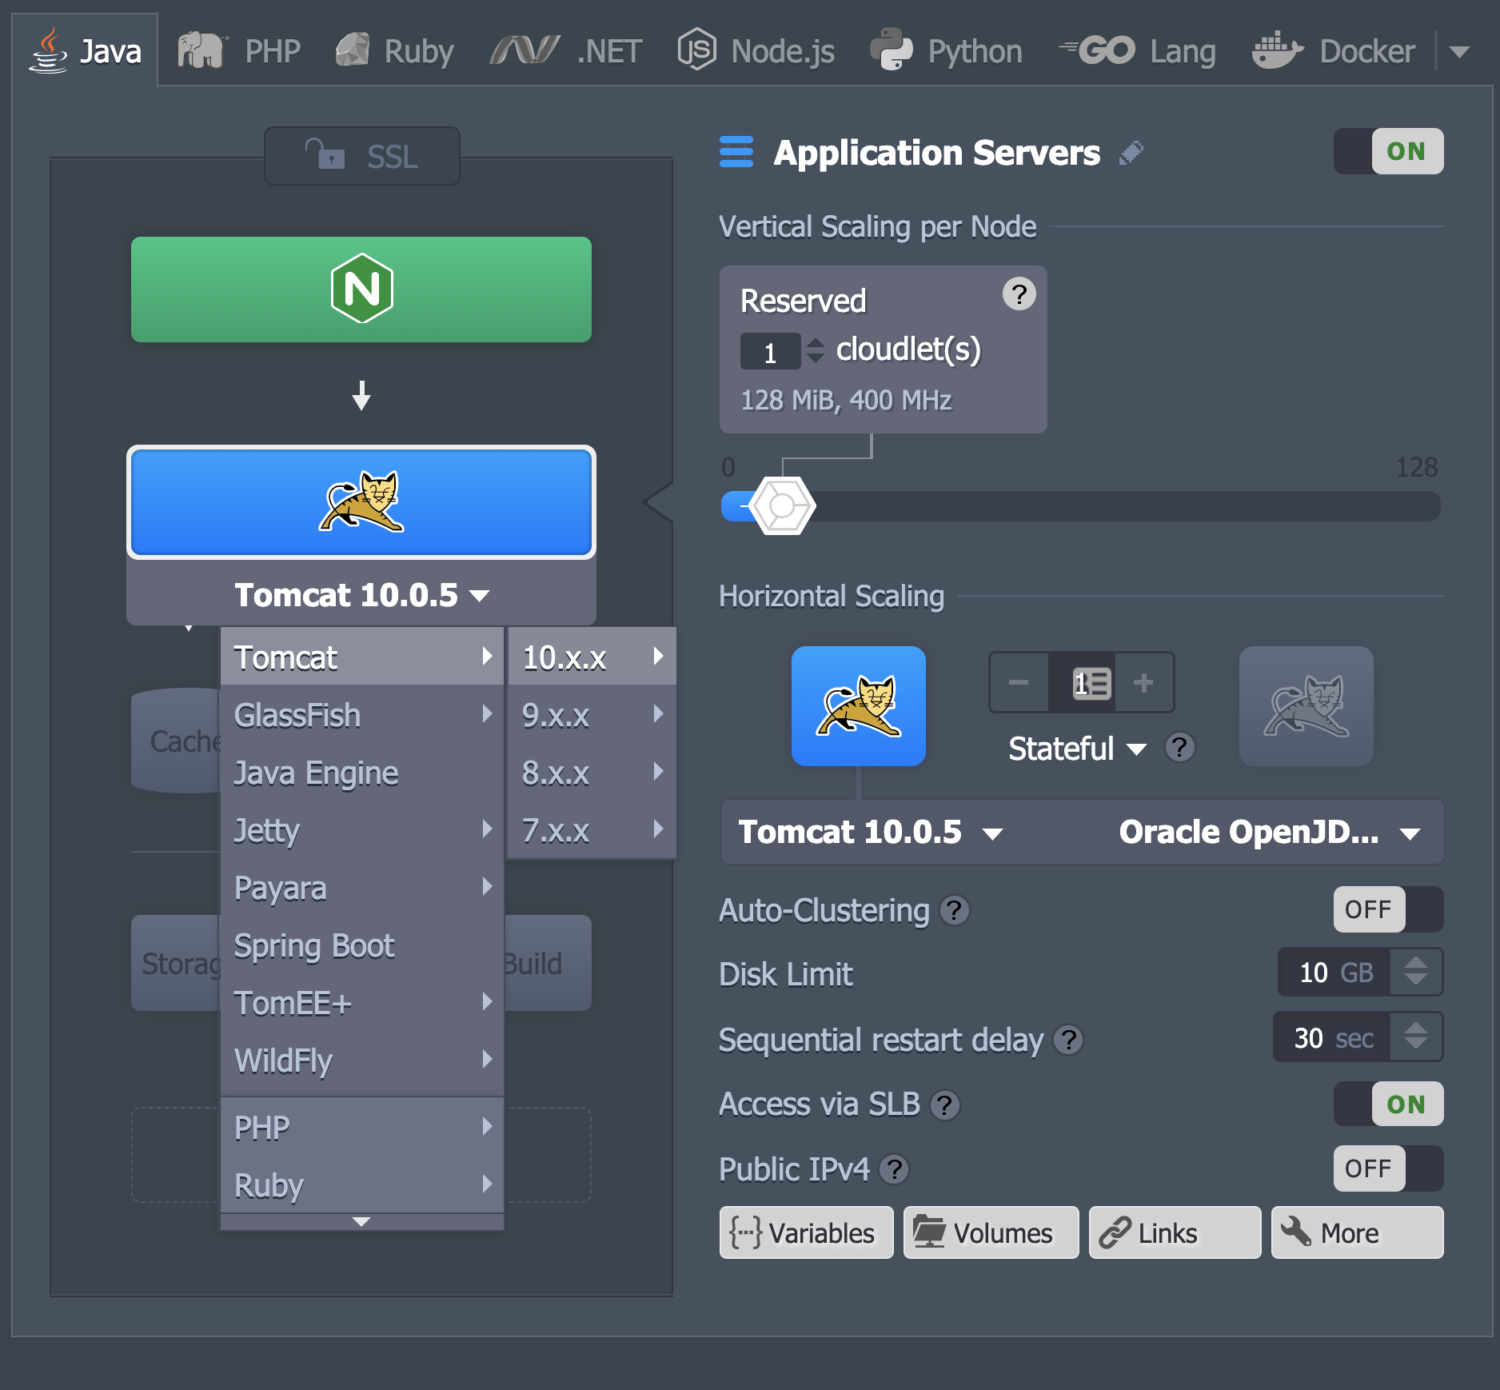Click the Auto-Clustering help question mark

(955, 911)
